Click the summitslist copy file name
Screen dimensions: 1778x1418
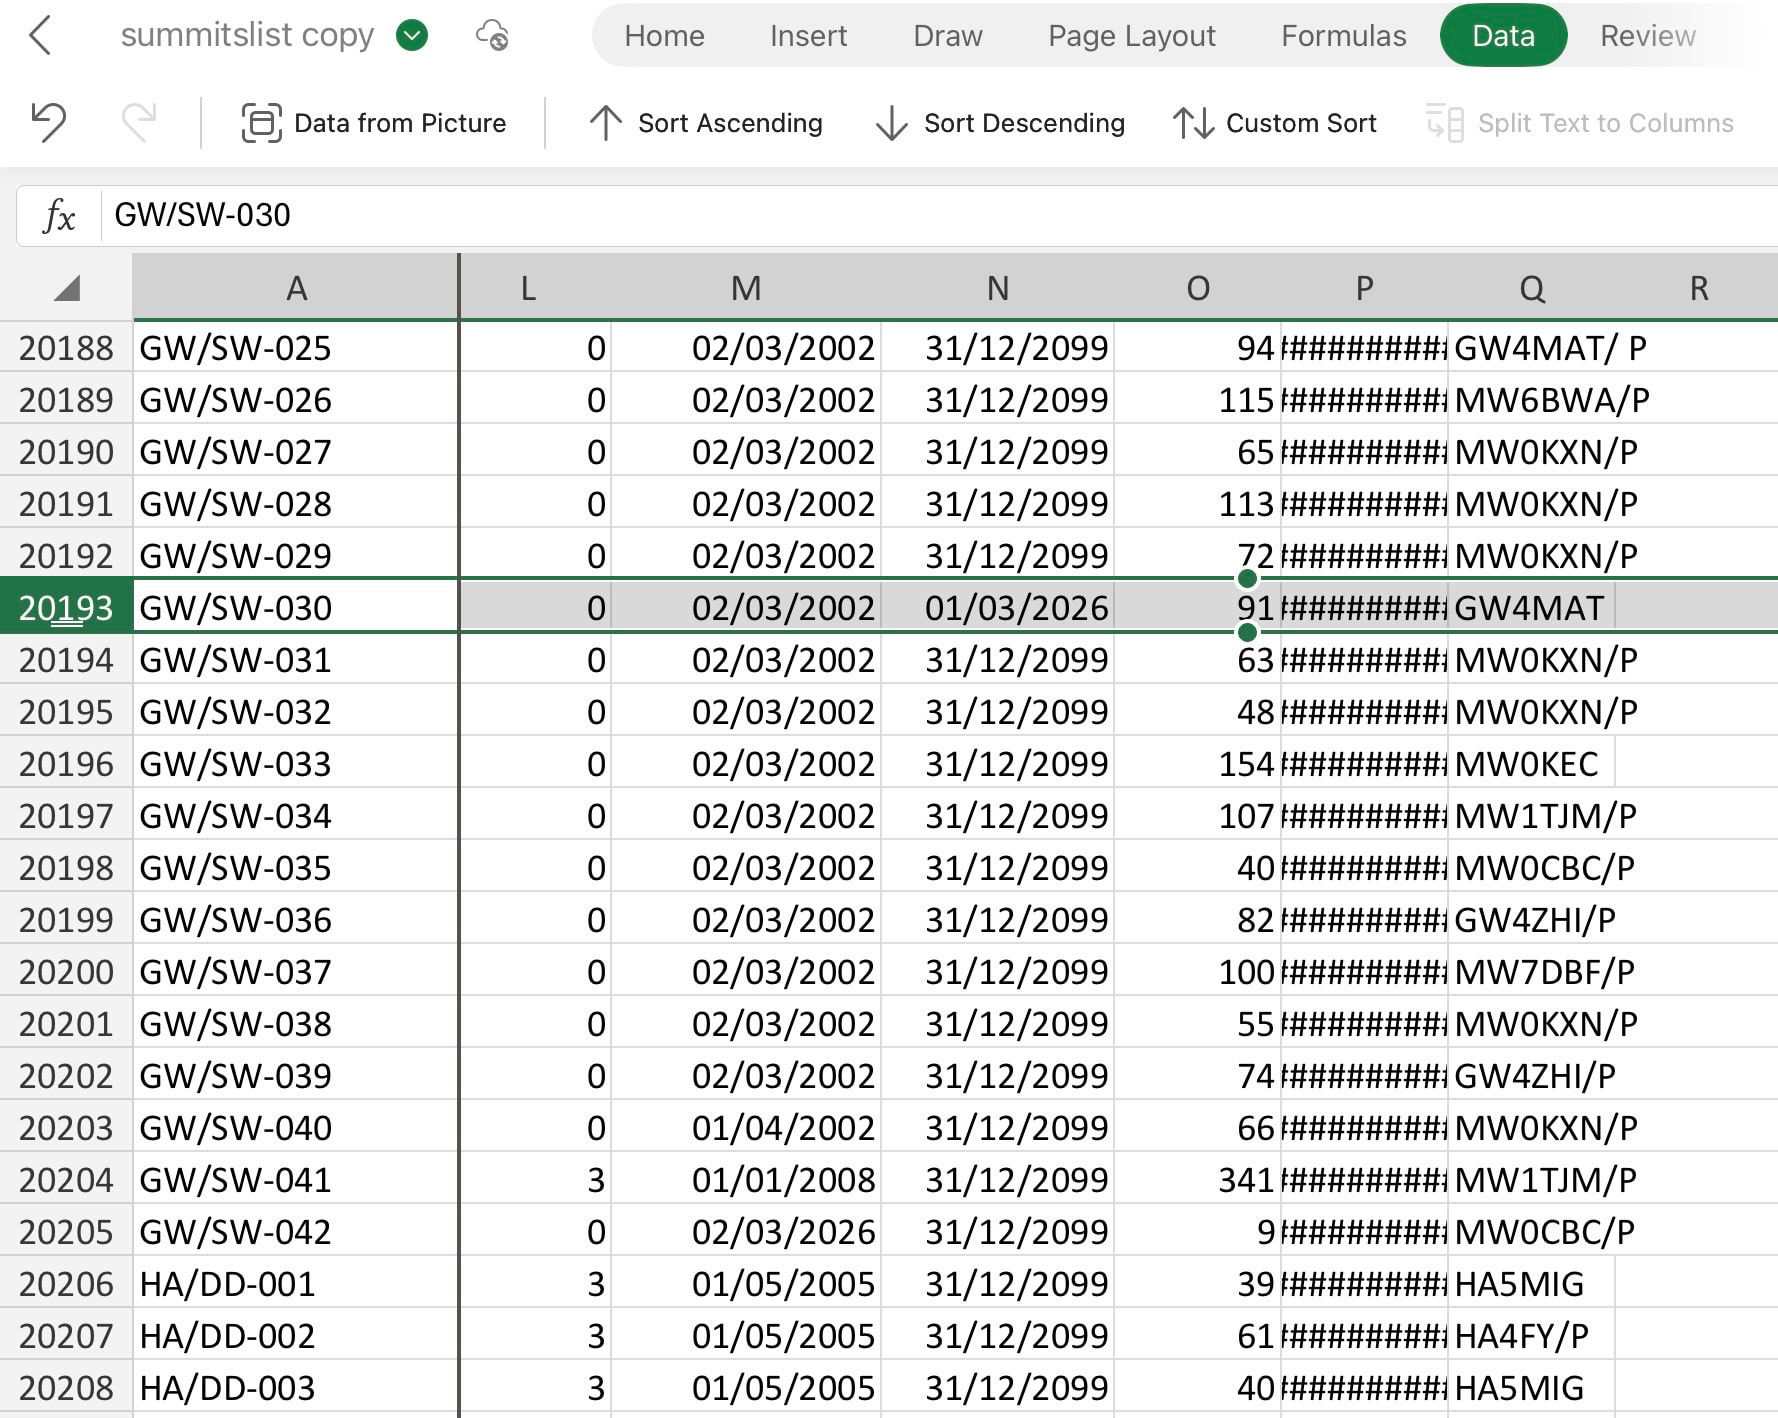pyautogui.click(x=247, y=35)
